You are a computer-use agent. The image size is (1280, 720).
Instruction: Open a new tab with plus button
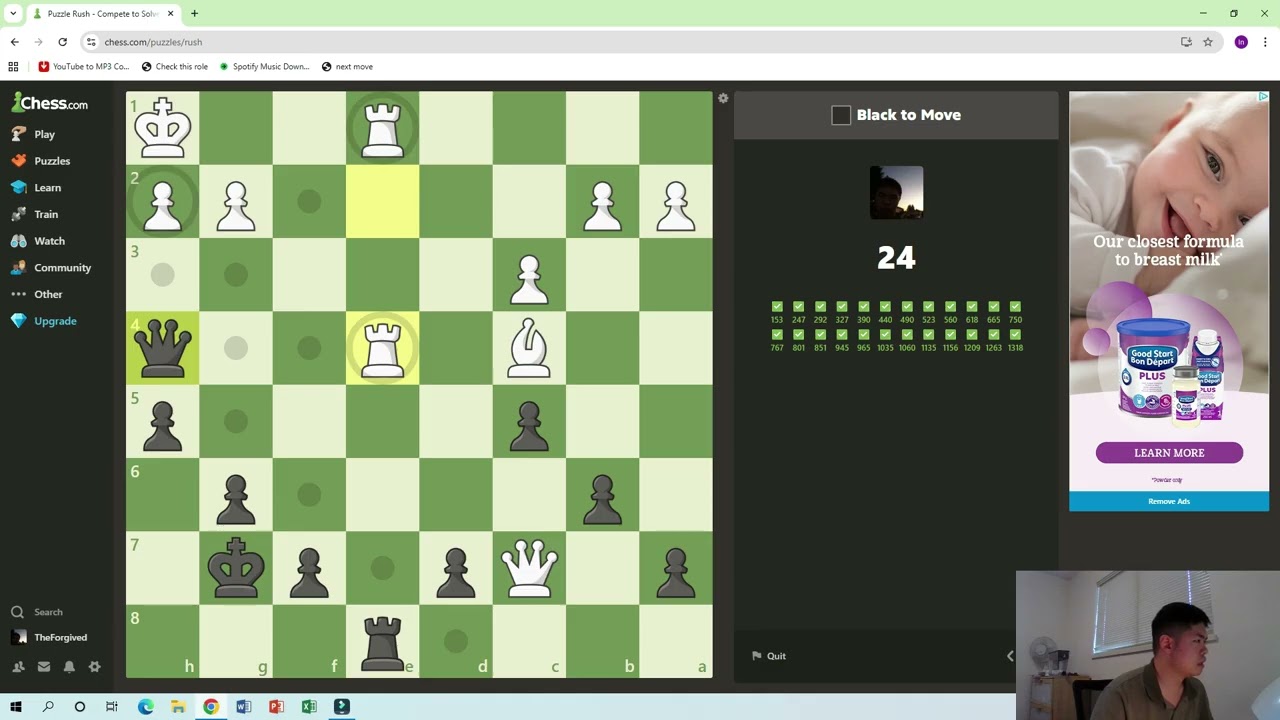pyautogui.click(x=194, y=14)
